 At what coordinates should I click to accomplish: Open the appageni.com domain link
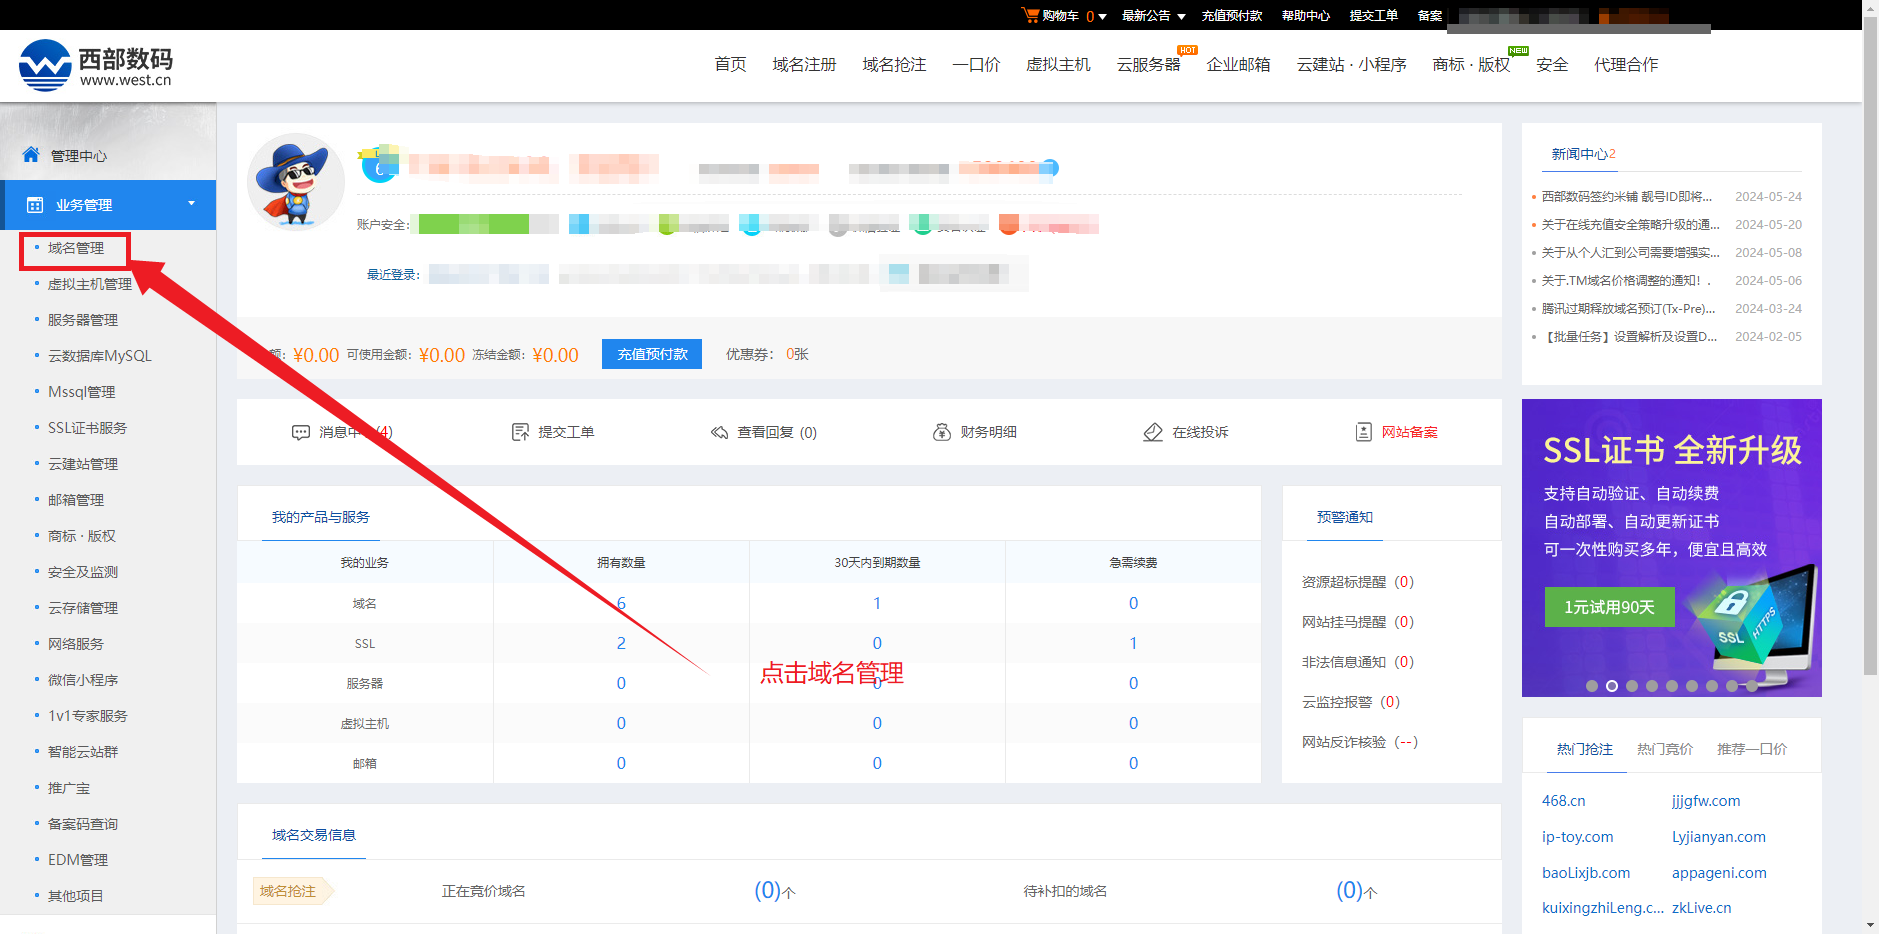[1719, 873]
